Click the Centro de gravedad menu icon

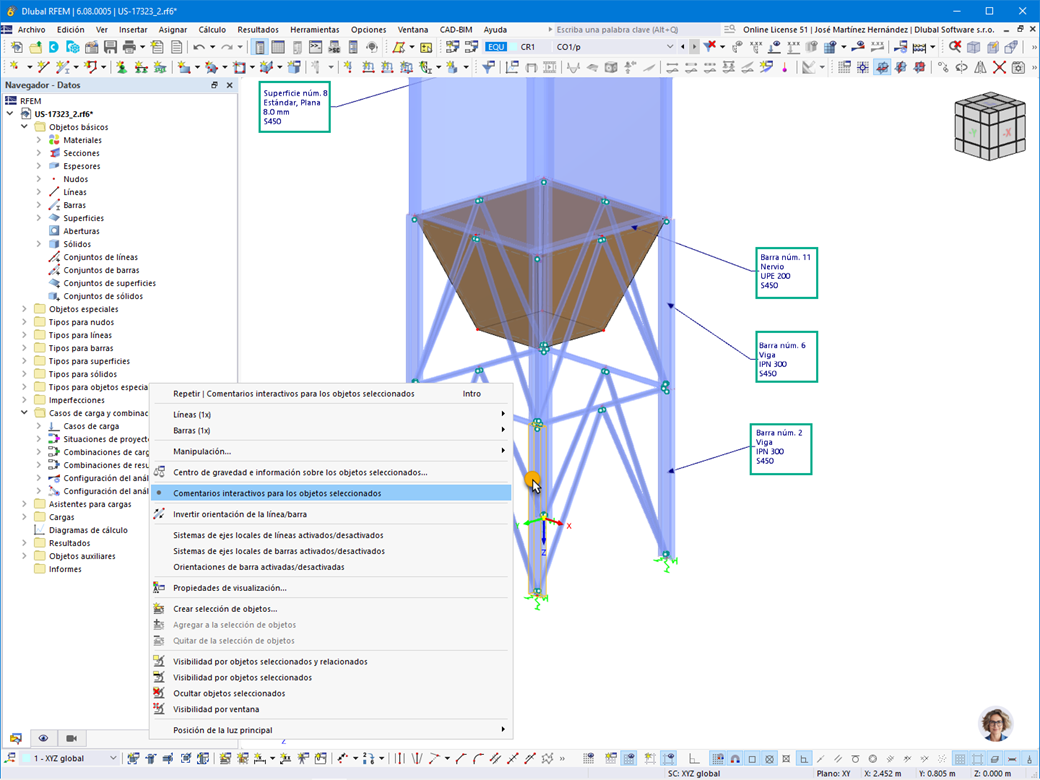point(159,472)
